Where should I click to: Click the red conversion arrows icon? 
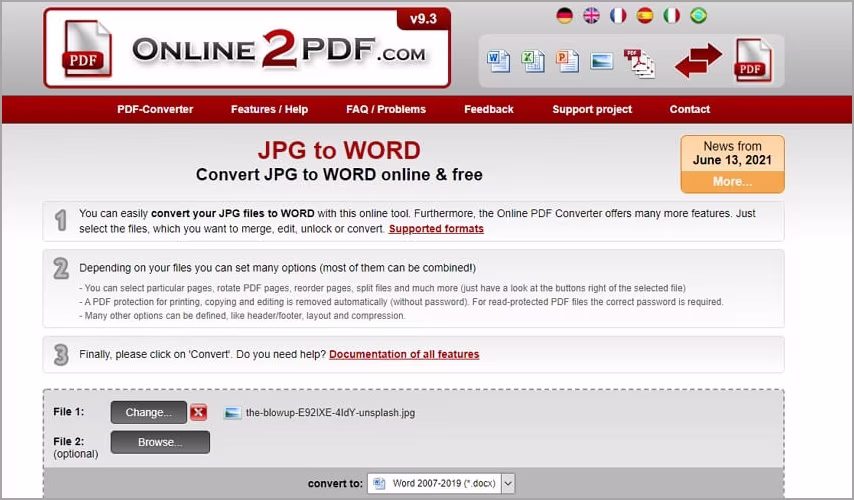tap(698, 60)
